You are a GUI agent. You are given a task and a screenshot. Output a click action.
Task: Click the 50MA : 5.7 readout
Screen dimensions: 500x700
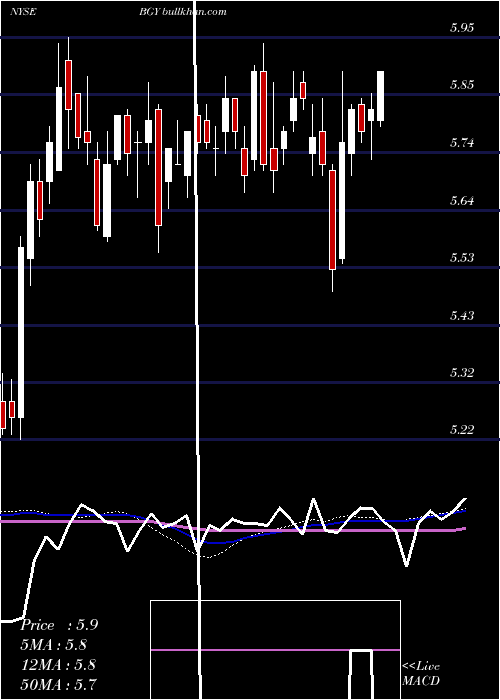pos(58,684)
